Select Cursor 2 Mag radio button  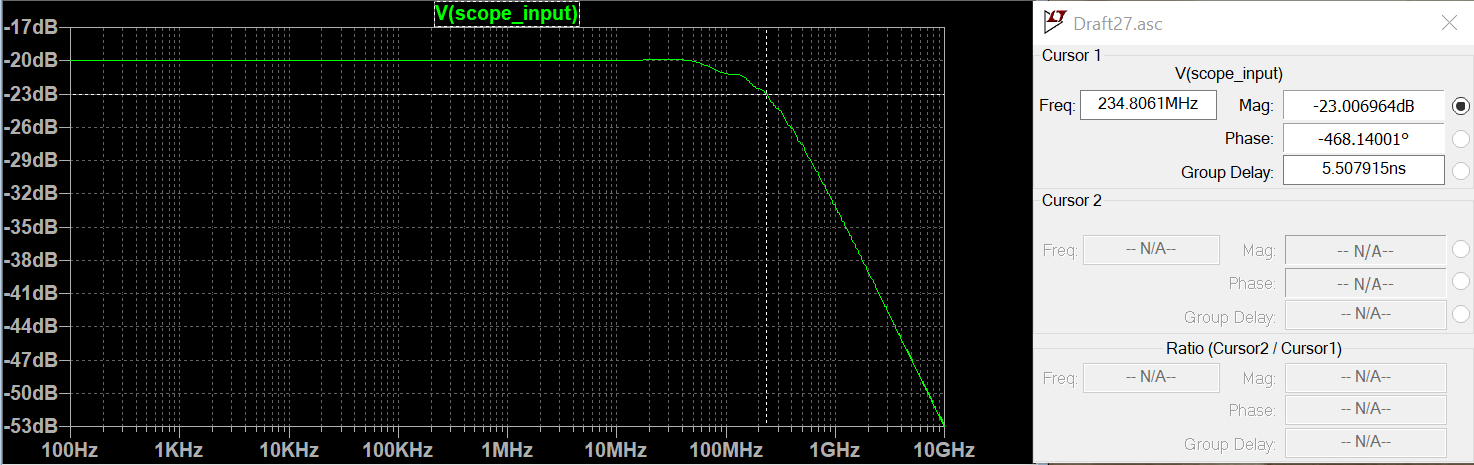pyautogui.click(x=1460, y=250)
